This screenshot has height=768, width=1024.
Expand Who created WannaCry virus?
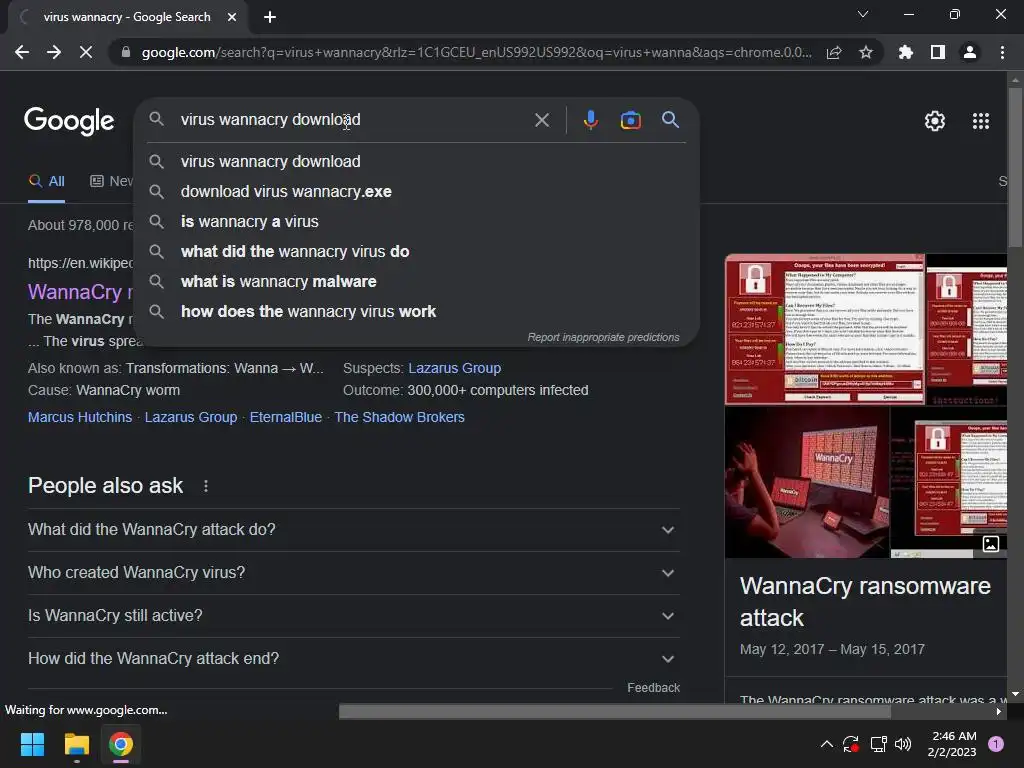pos(353,573)
